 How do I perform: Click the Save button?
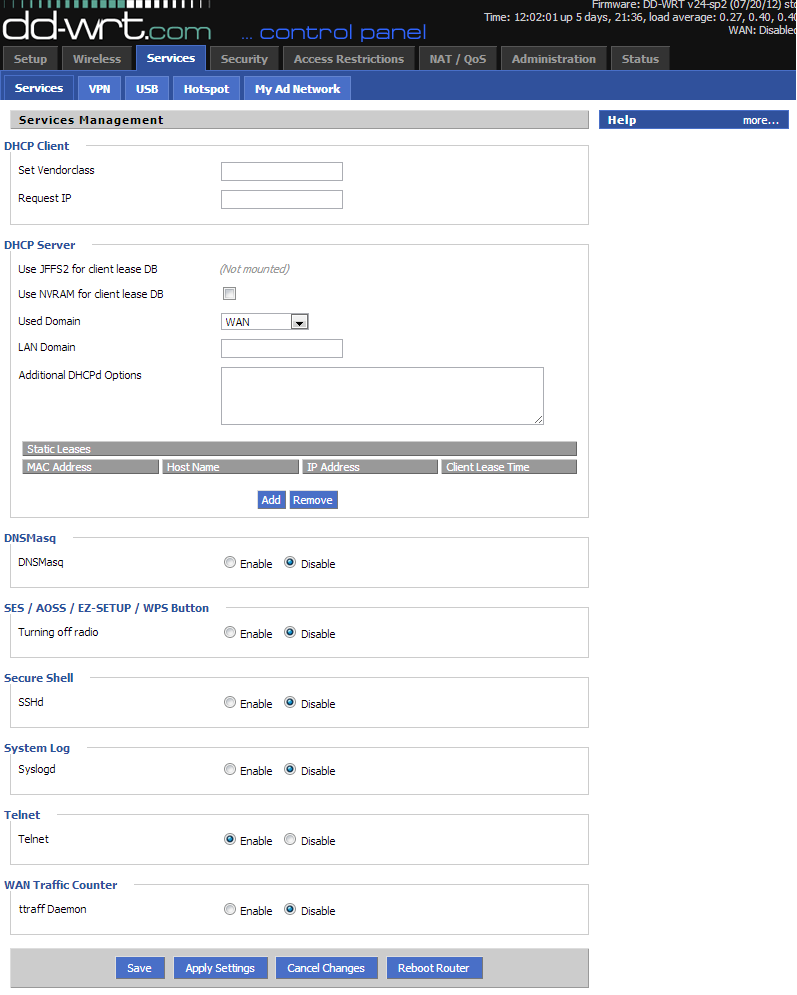click(x=139, y=968)
